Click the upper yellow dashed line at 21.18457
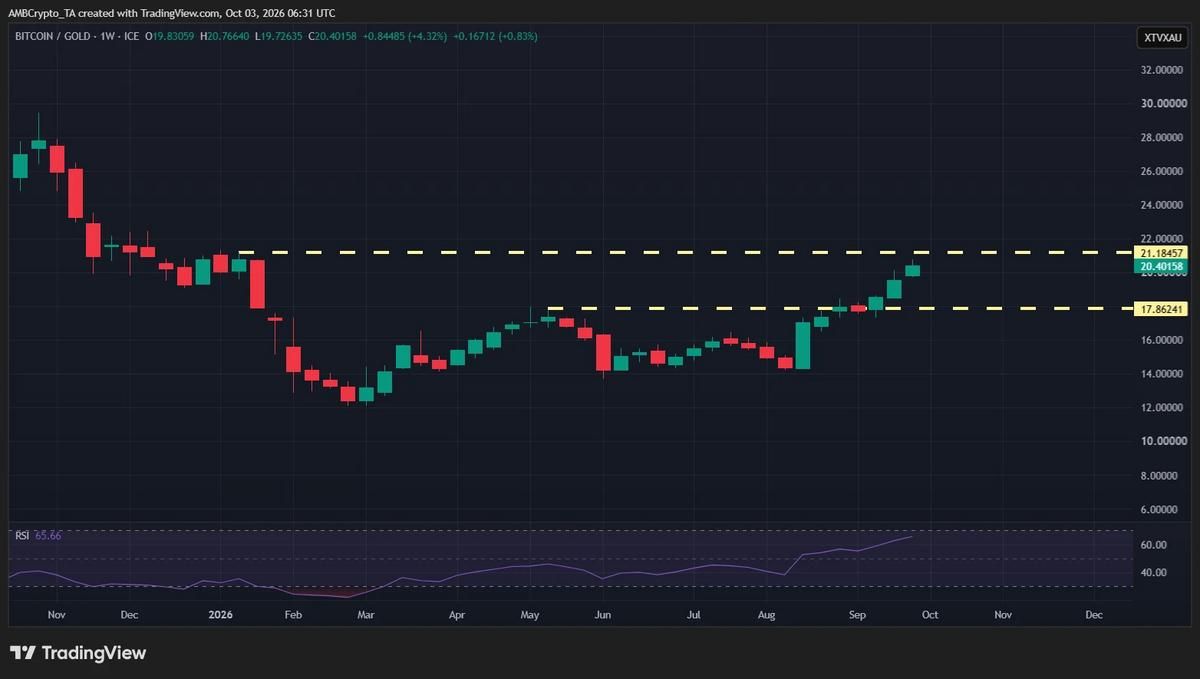The height and width of the screenshot is (679, 1200). (x=685, y=252)
